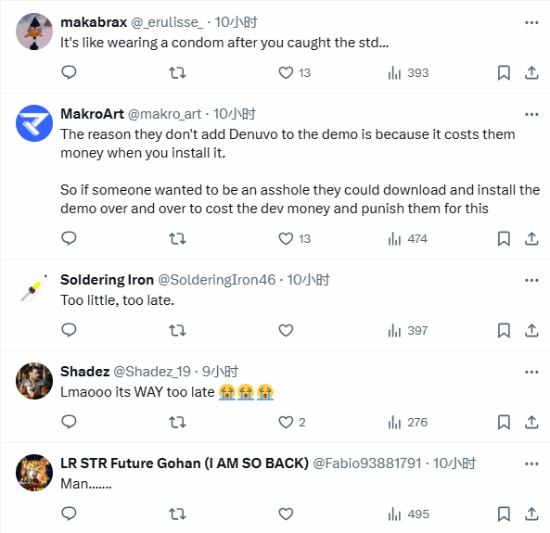The height and width of the screenshot is (533, 550).
Task: Open @makro_art profile handle link
Action: click(165, 114)
